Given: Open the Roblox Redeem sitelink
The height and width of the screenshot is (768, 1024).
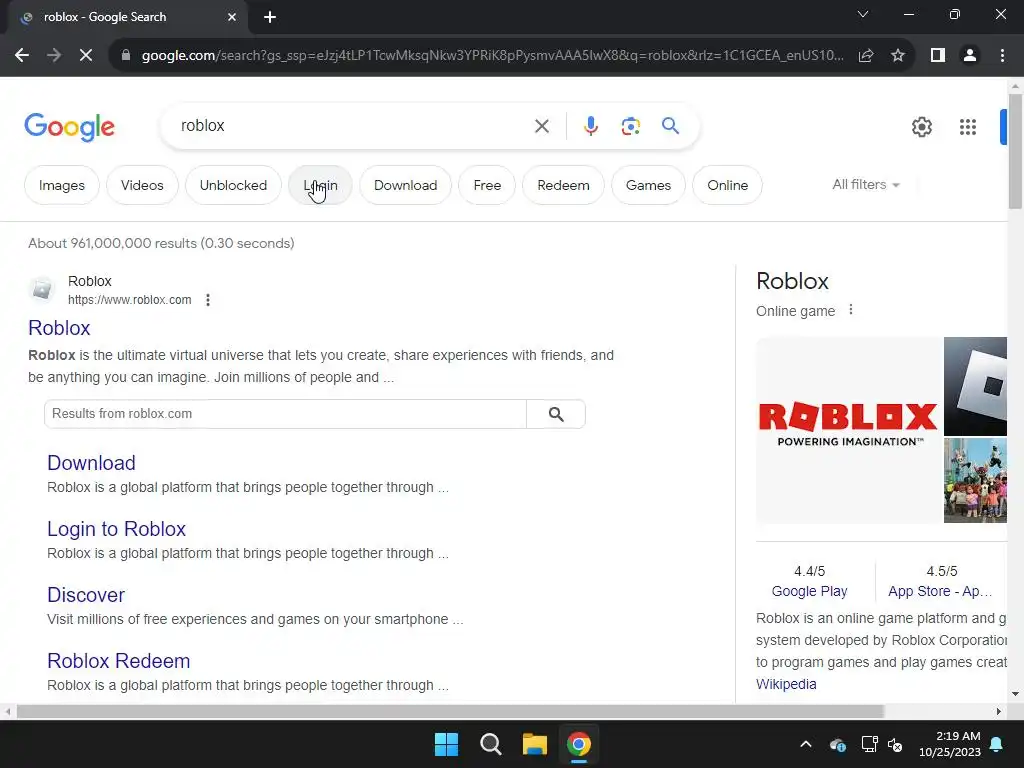Looking at the screenshot, I should pyautogui.click(x=119, y=660).
